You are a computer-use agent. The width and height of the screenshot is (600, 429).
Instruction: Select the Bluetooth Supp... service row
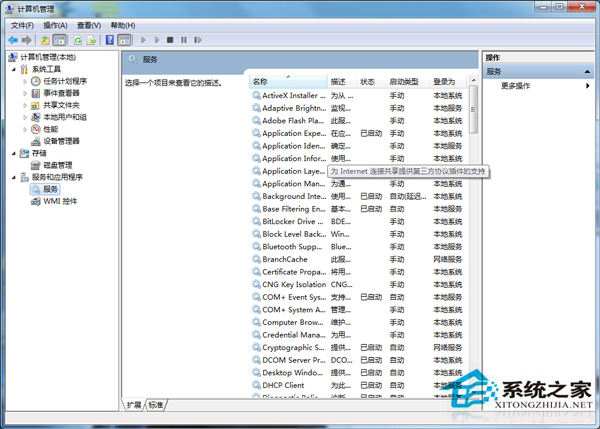click(x=359, y=246)
